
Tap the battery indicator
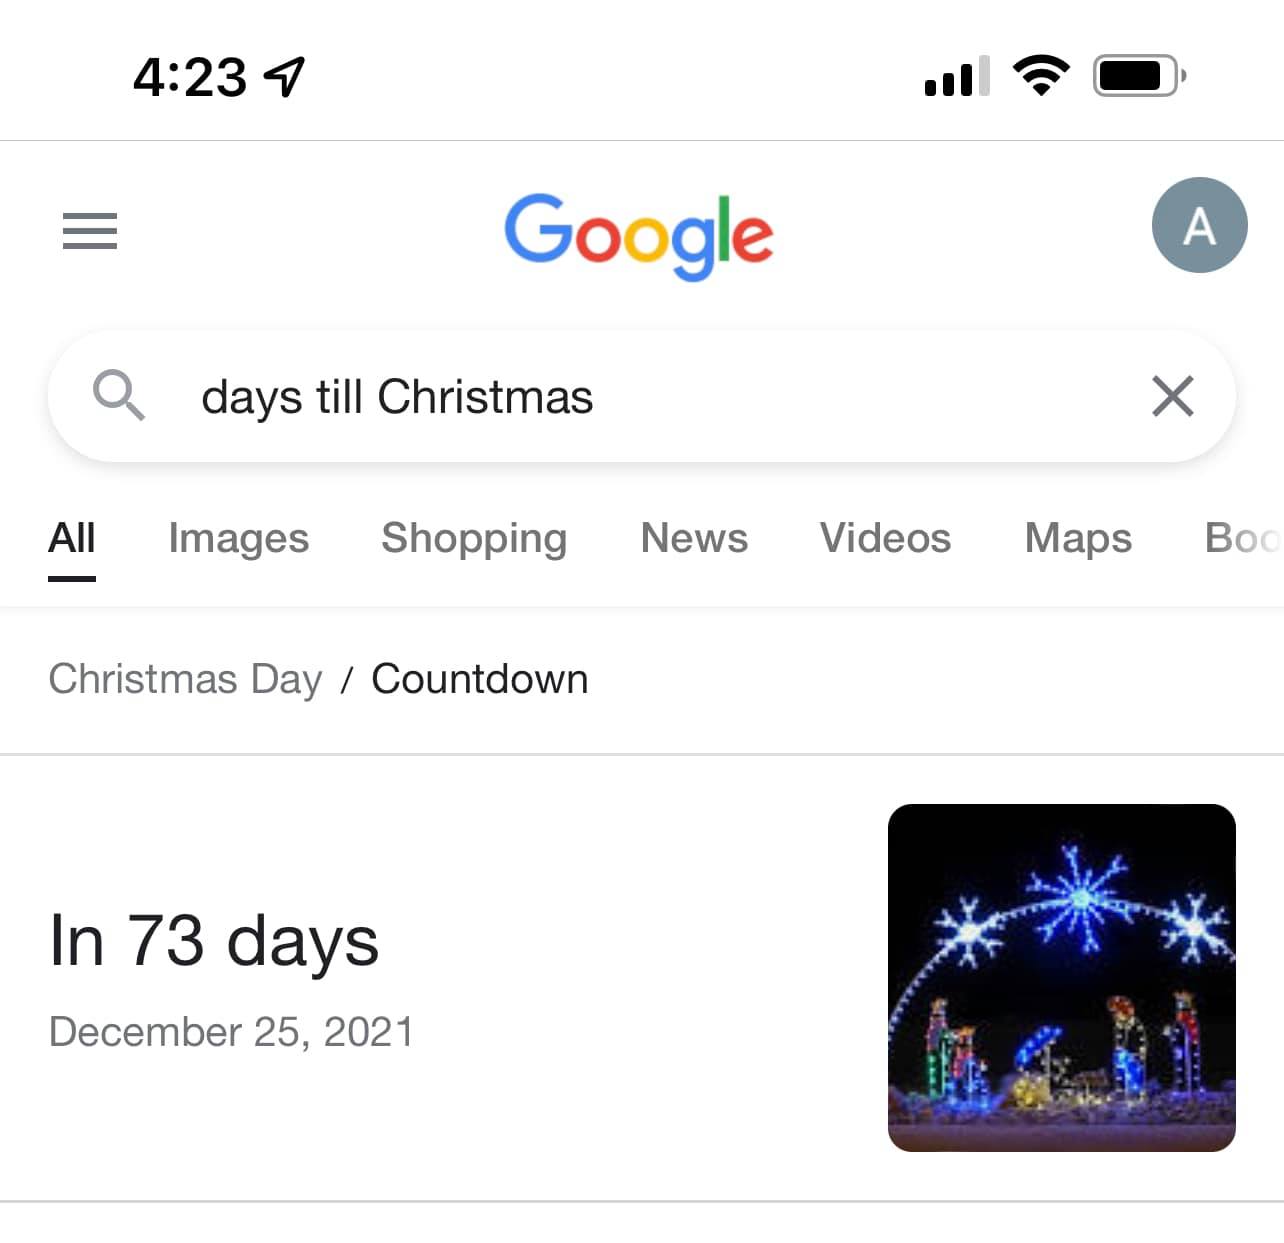tap(1138, 76)
